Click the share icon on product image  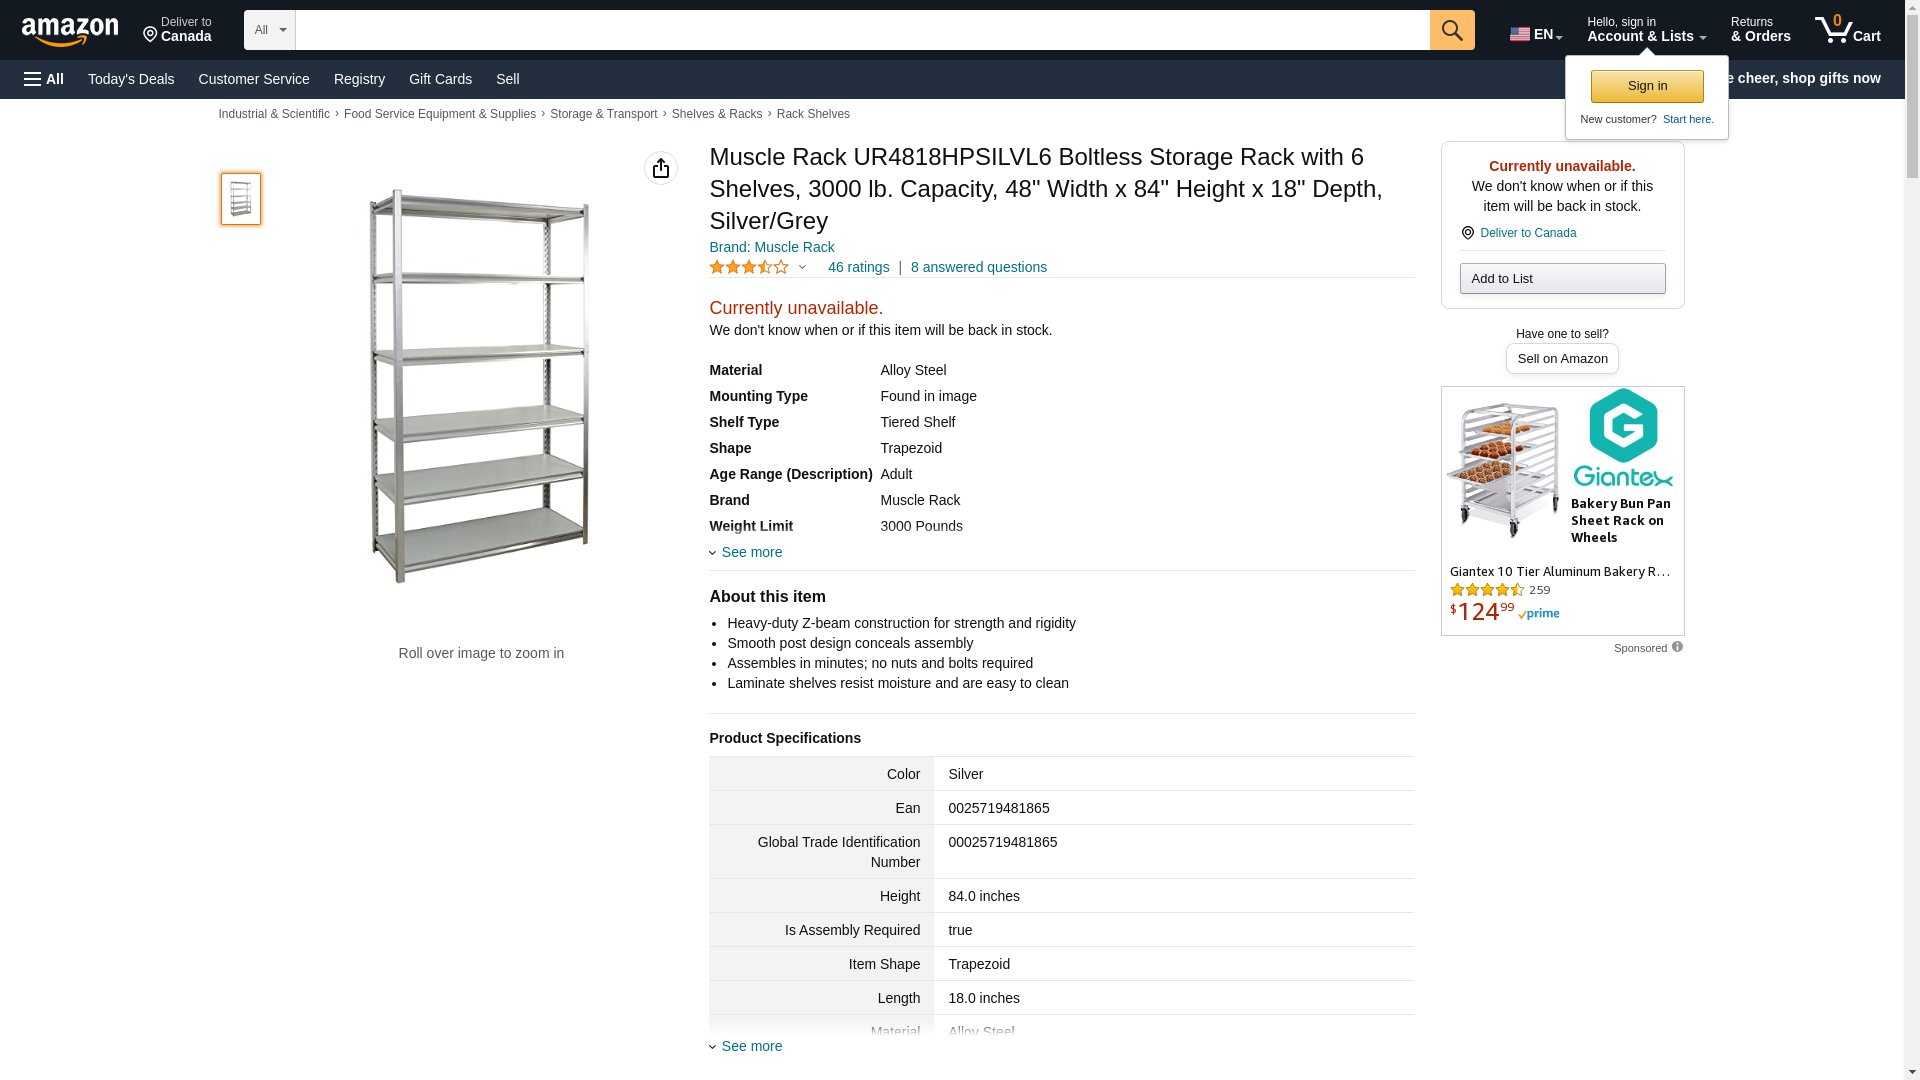tap(661, 168)
